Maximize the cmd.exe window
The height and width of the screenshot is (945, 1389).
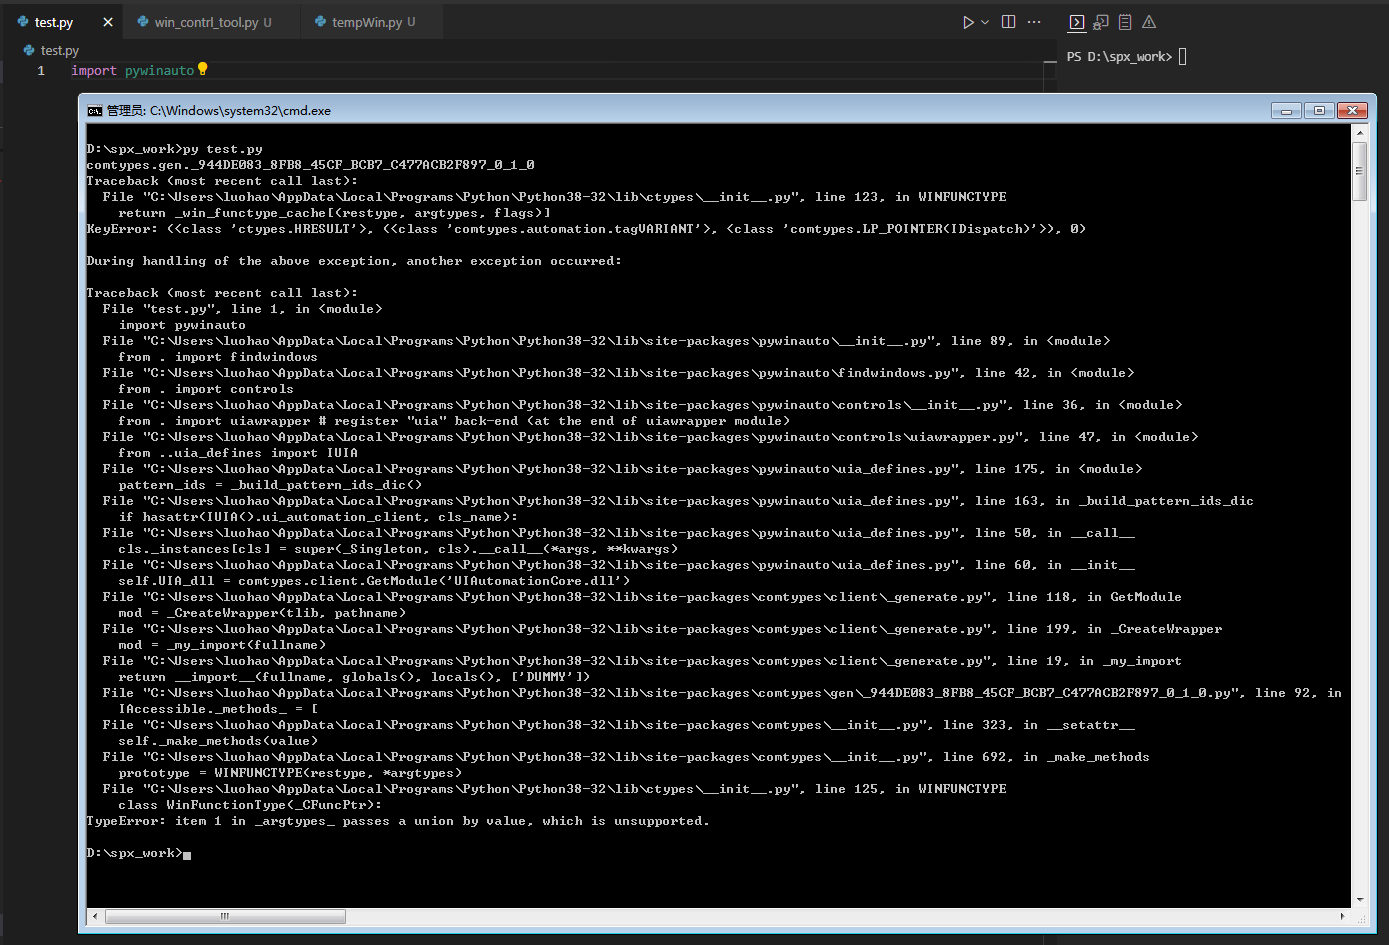pos(1320,110)
